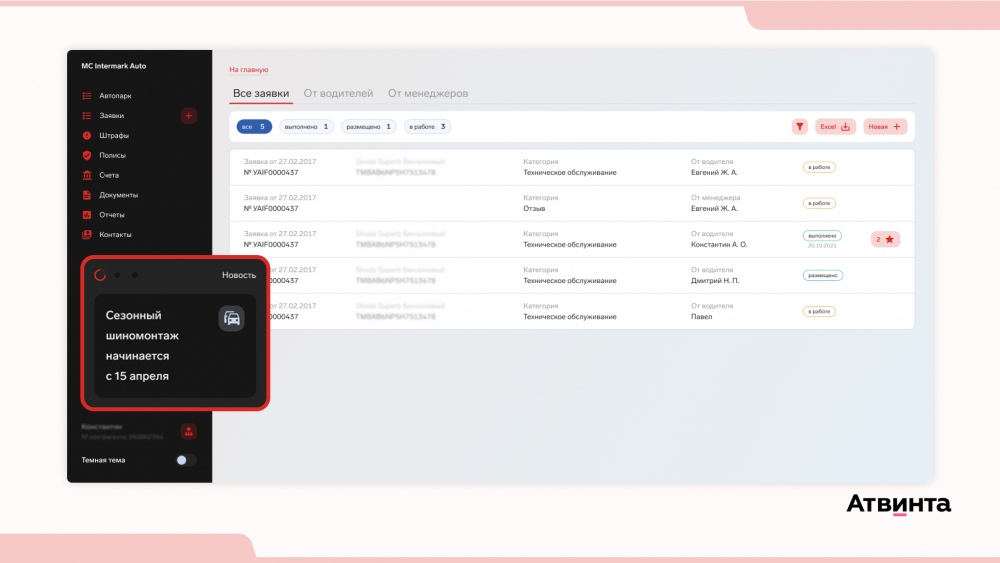Click the Штрафы alert icon
This screenshot has width=1000, height=563.
87,135
